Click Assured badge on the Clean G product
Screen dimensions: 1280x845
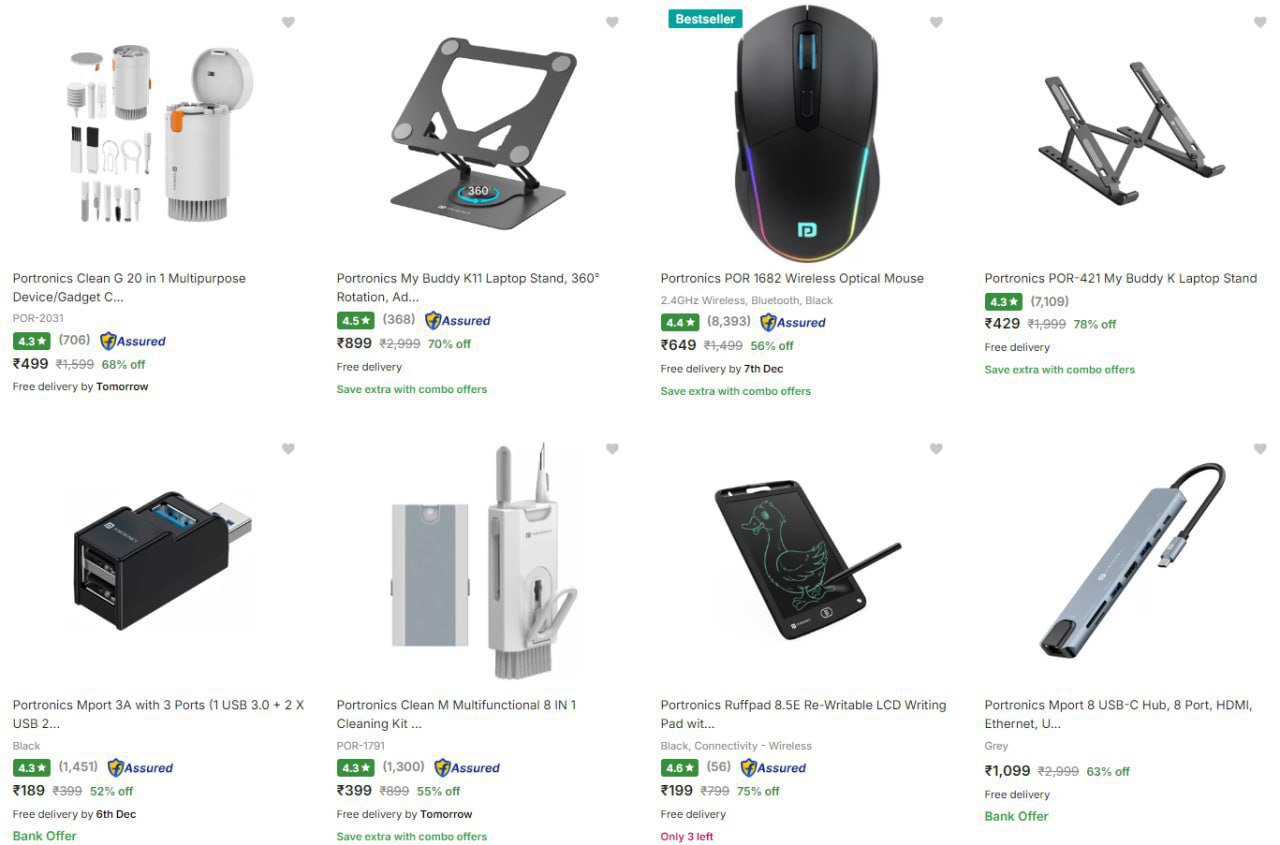click(133, 341)
